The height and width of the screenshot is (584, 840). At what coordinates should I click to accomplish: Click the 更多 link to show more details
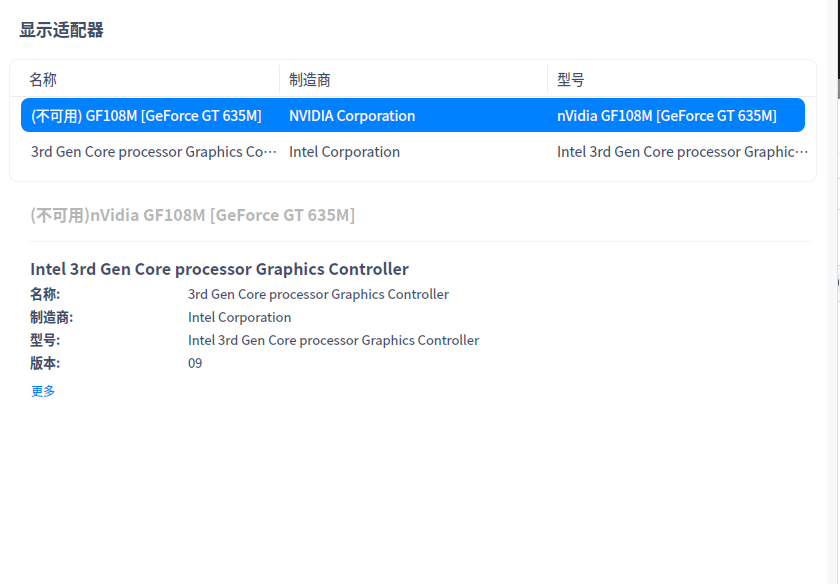point(43,391)
